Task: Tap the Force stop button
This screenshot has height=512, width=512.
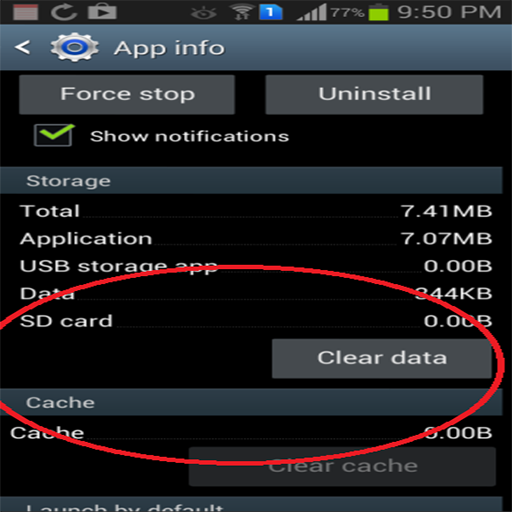Action: click(x=127, y=94)
